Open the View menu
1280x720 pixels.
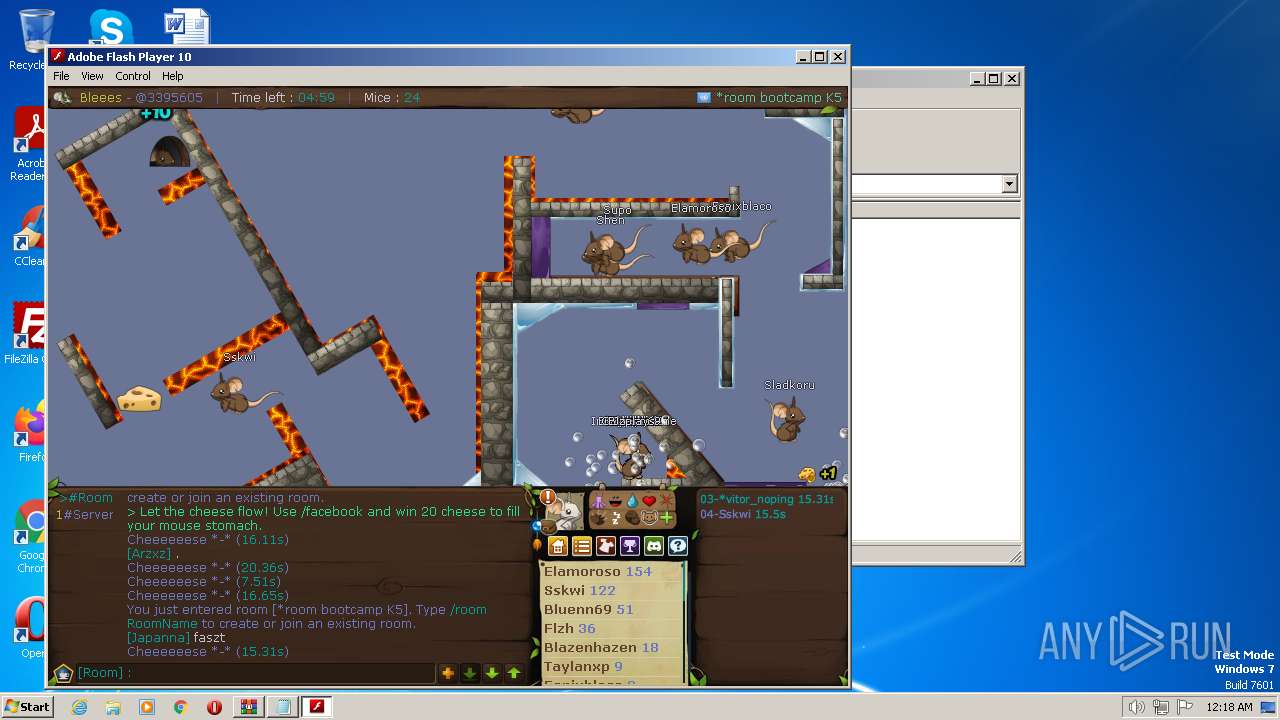(92, 76)
